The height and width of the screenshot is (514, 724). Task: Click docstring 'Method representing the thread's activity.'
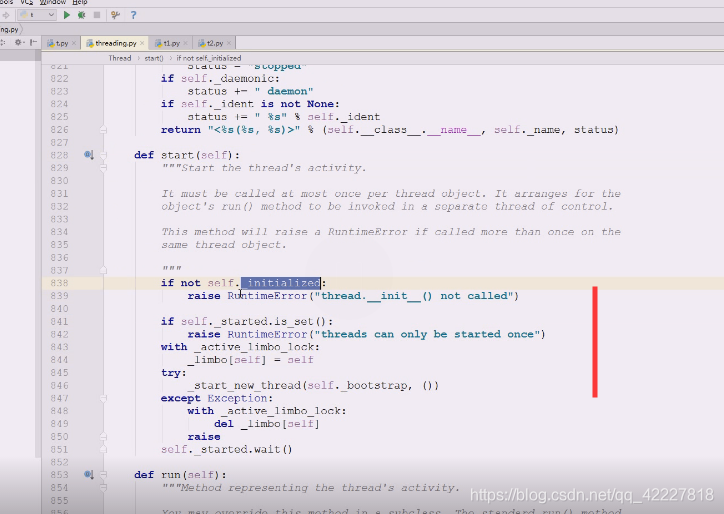(x=311, y=488)
